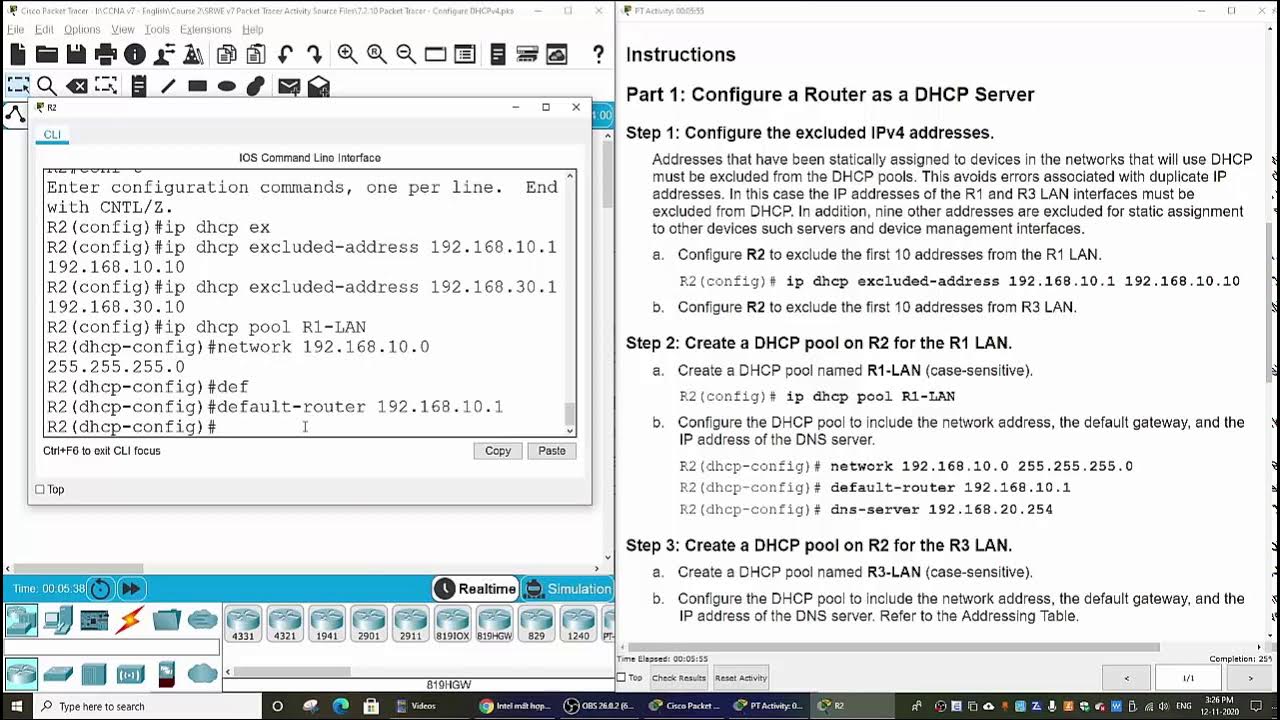Zoom in on the workspace

pyautogui.click(x=347, y=54)
